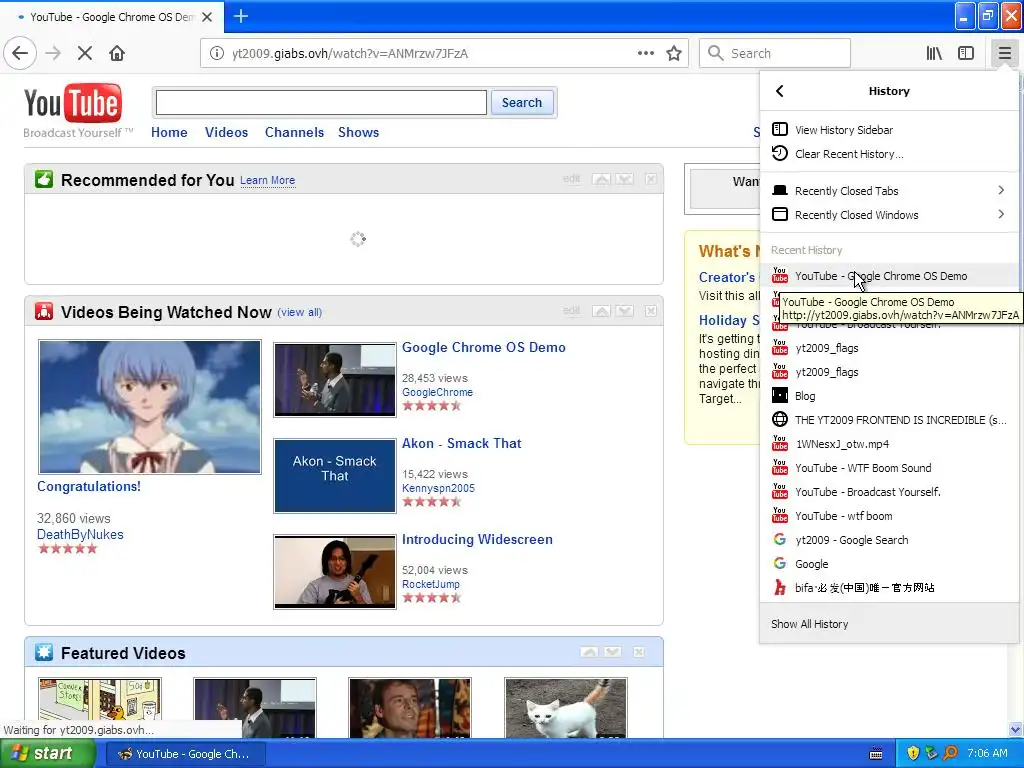Image resolution: width=1024 pixels, height=768 pixels.
Task: Choose Clear Recent History
Action: pos(889,154)
